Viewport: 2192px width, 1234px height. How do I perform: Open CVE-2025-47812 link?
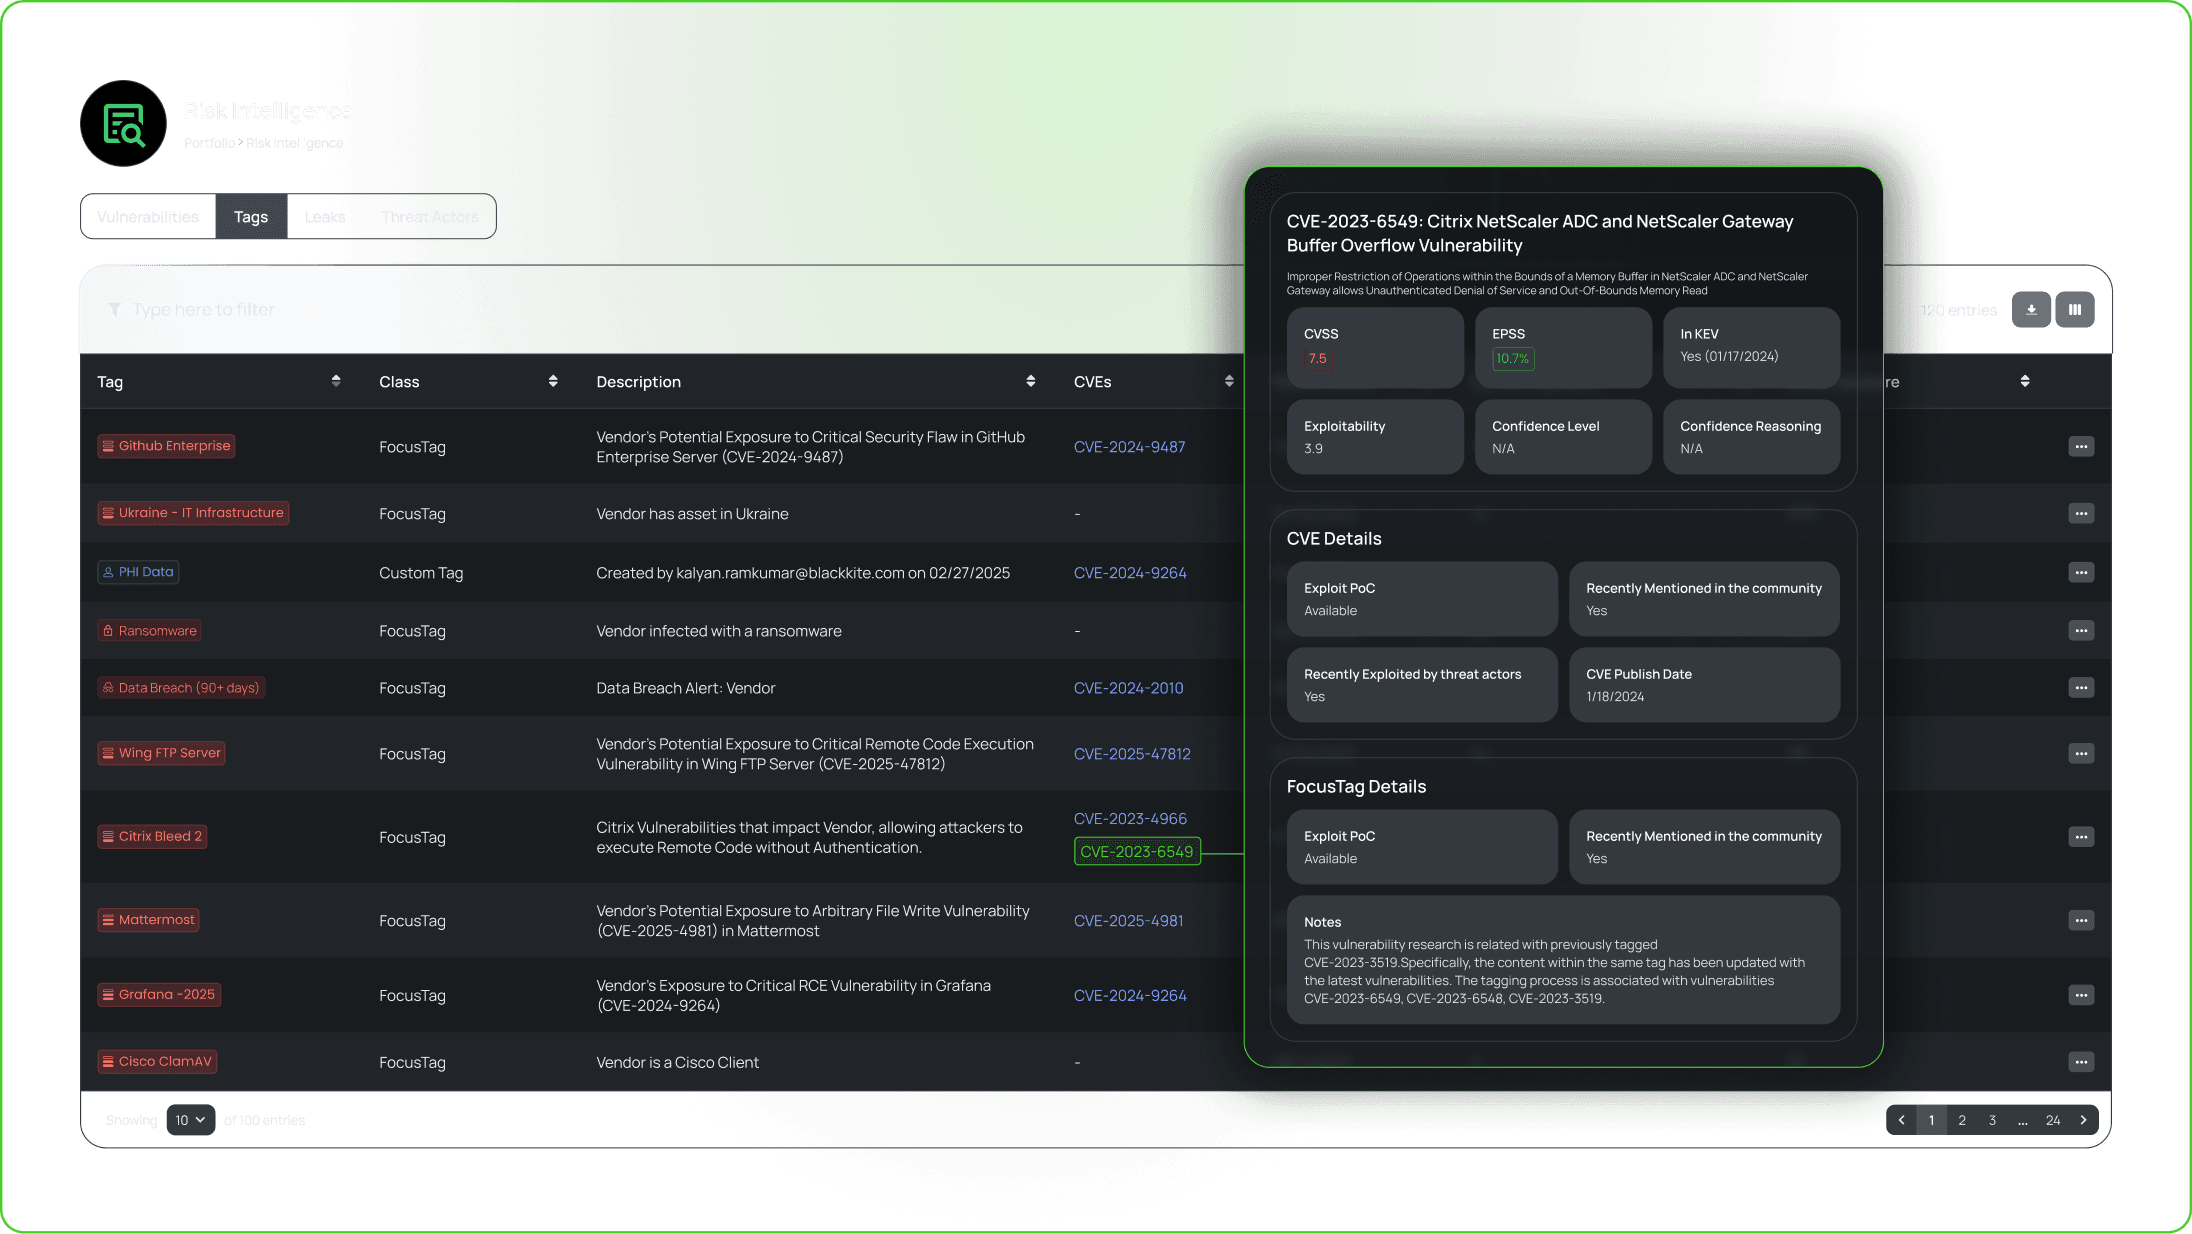point(1131,754)
